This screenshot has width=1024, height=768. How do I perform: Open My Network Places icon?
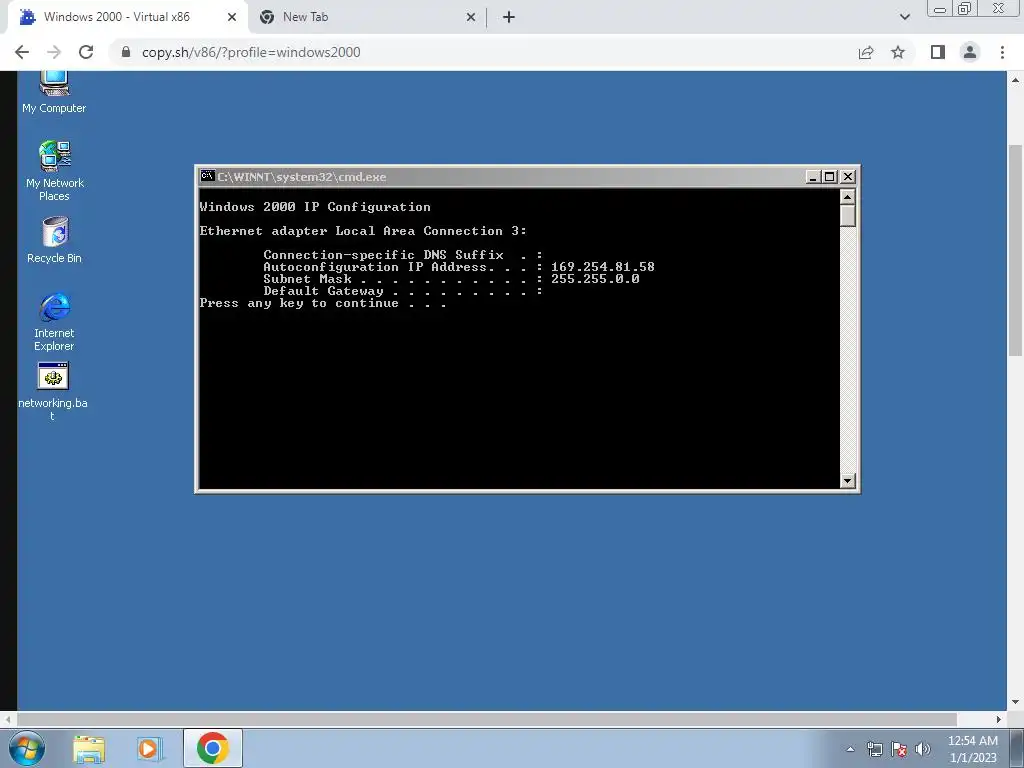click(55, 170)
